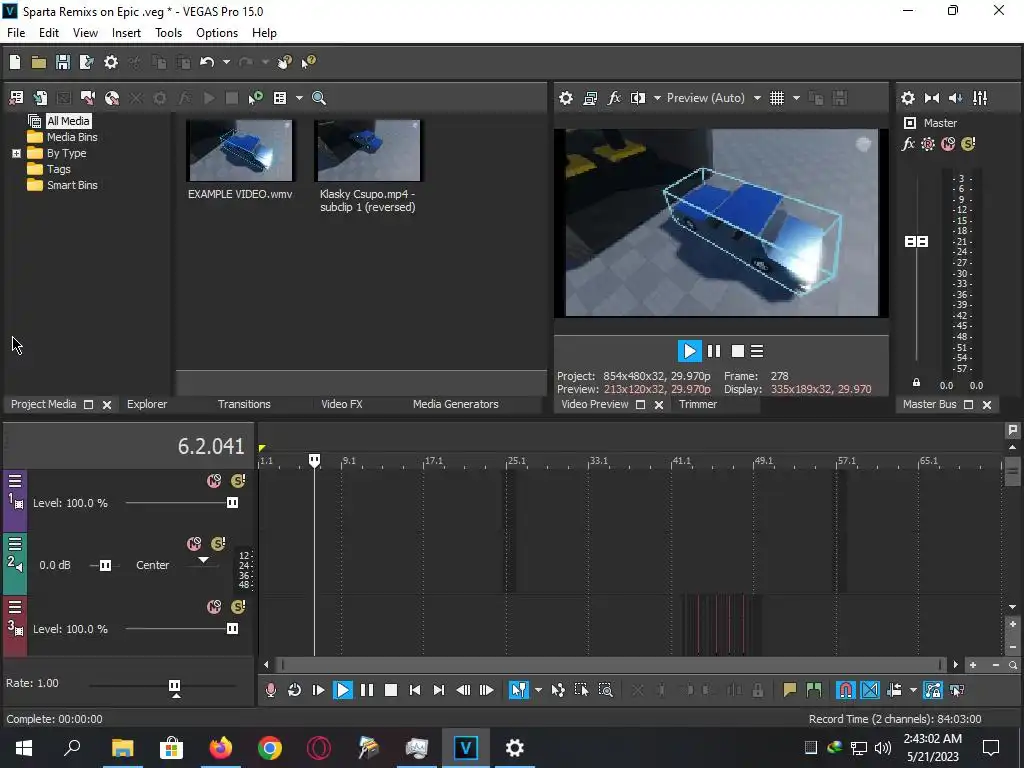1024x768 pixels.
Task: Click the record microphone button
Action: 270,690
